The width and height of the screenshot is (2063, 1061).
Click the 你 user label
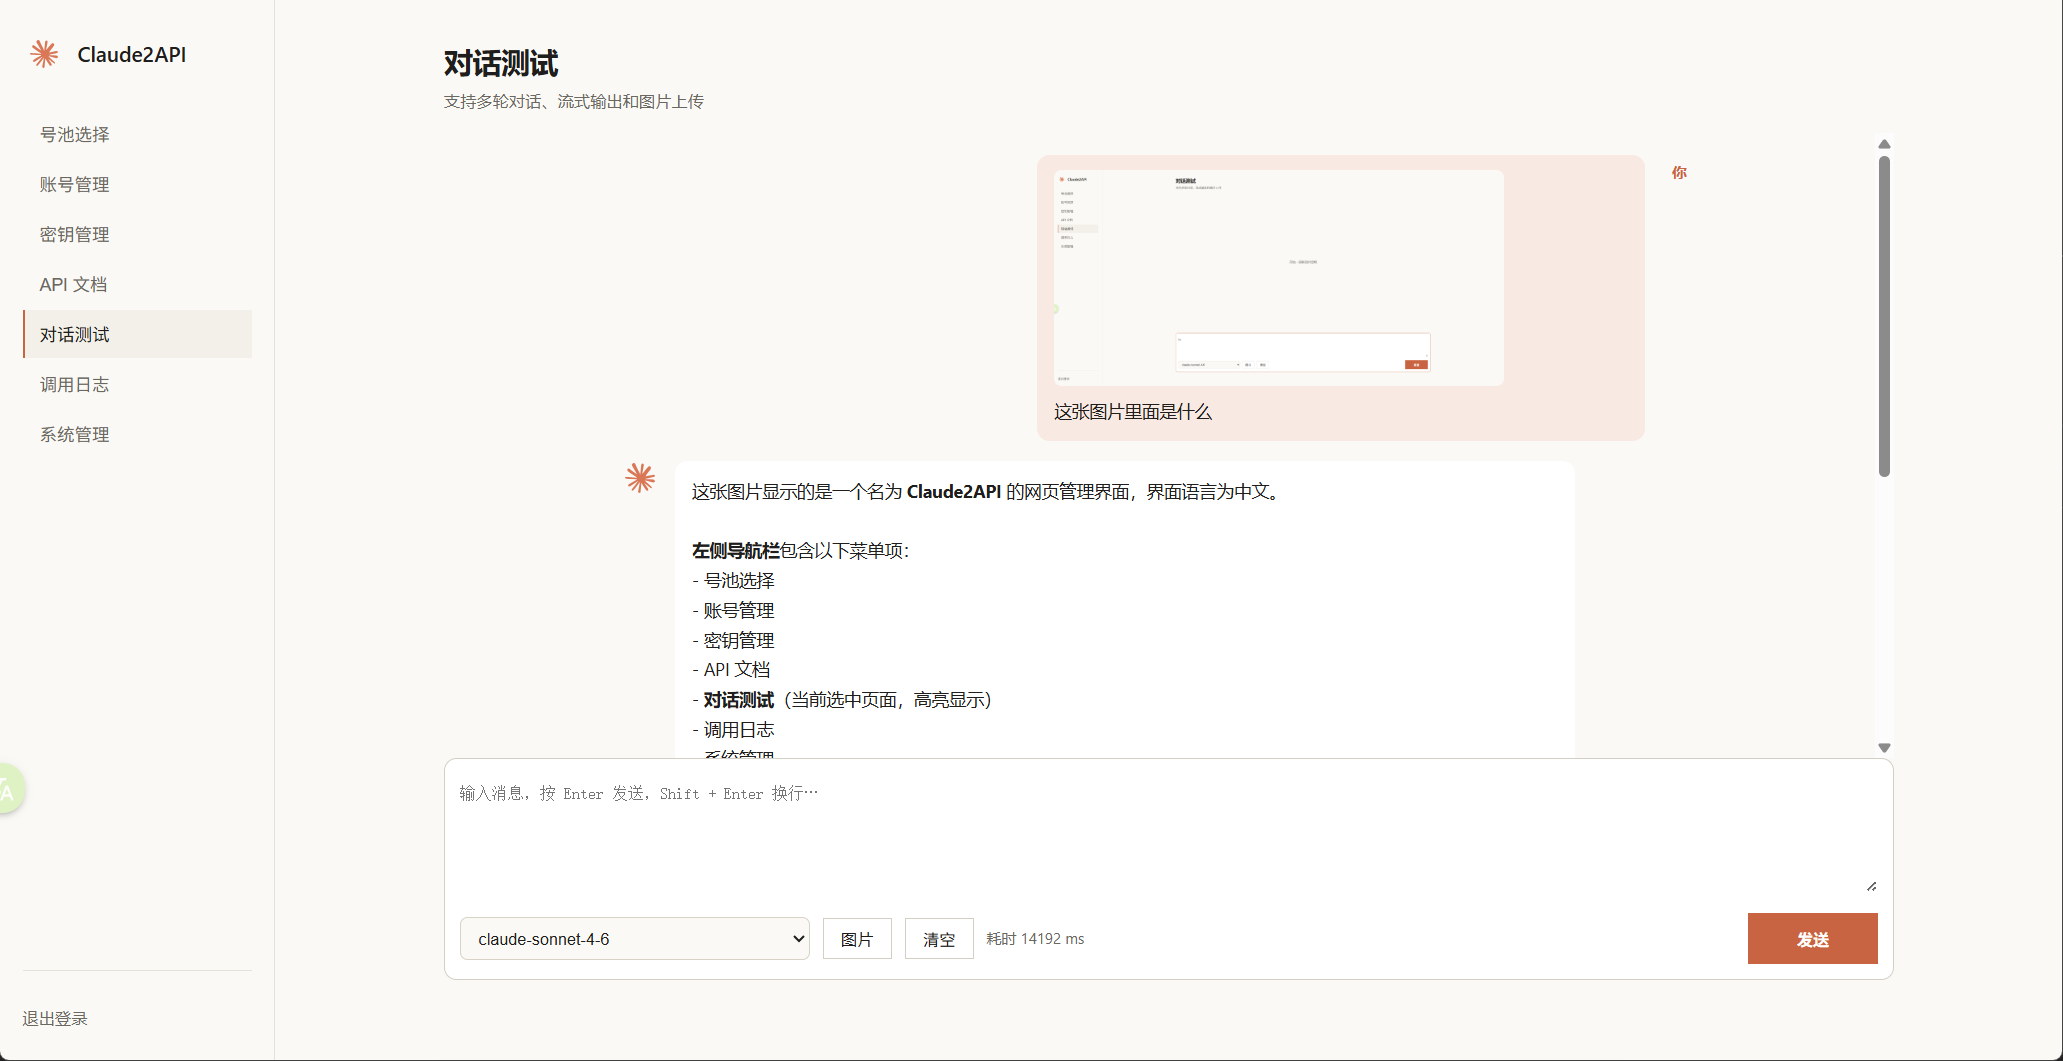pyautogui.click(x=1679, y=172)
